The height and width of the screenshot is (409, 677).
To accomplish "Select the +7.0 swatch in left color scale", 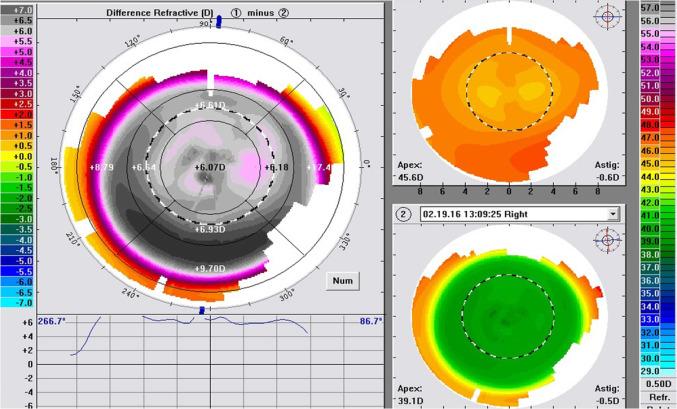I will 18,7.
